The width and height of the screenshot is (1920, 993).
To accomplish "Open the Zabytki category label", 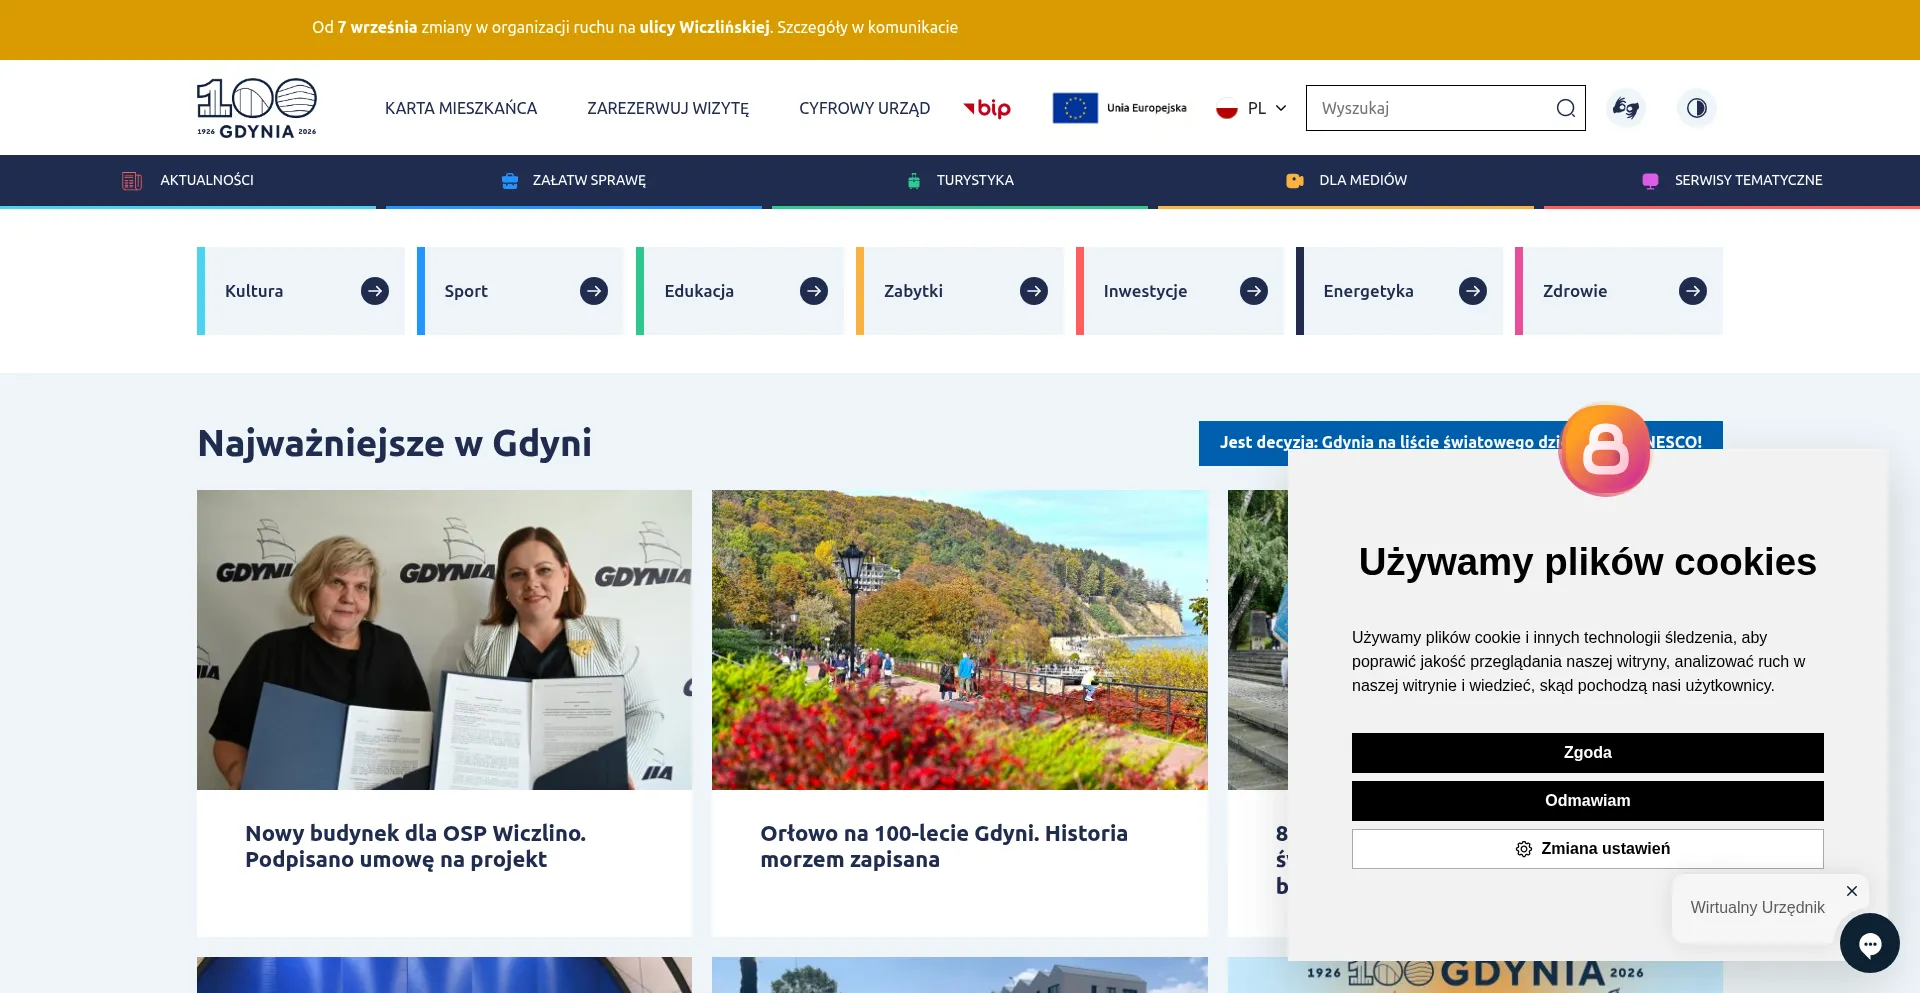I will pyautogui.click(x=913, y=291).
